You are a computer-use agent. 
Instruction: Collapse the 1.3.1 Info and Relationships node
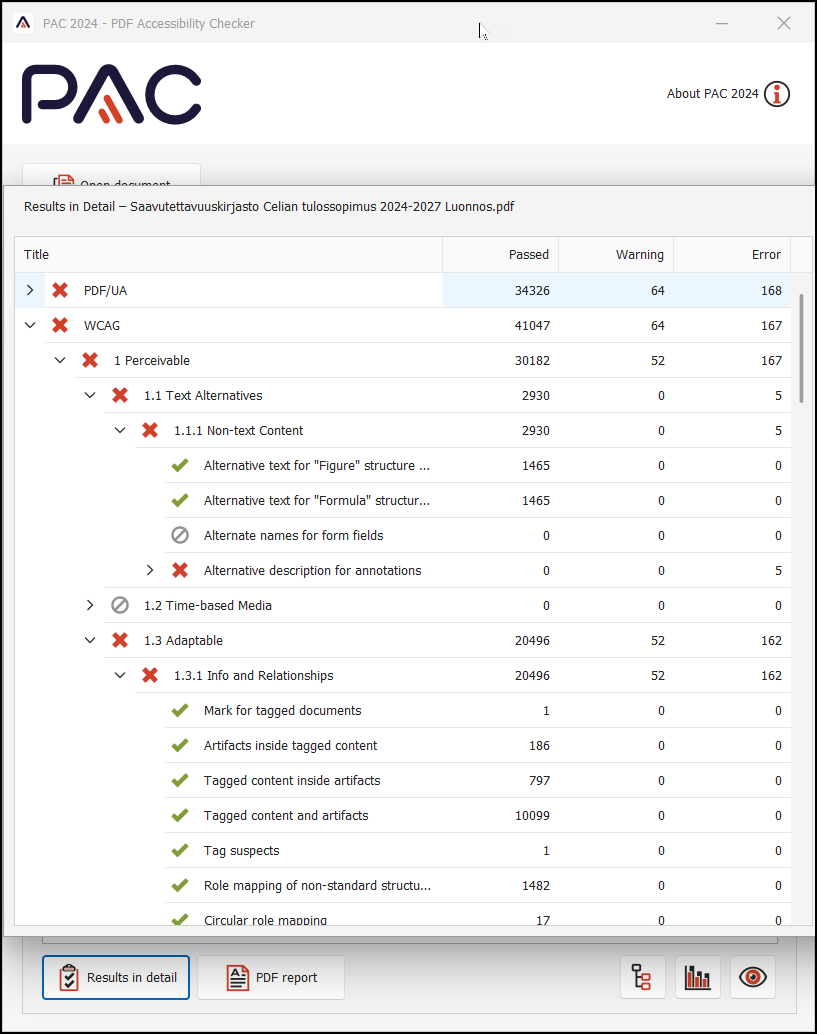[x=120, y=675]
